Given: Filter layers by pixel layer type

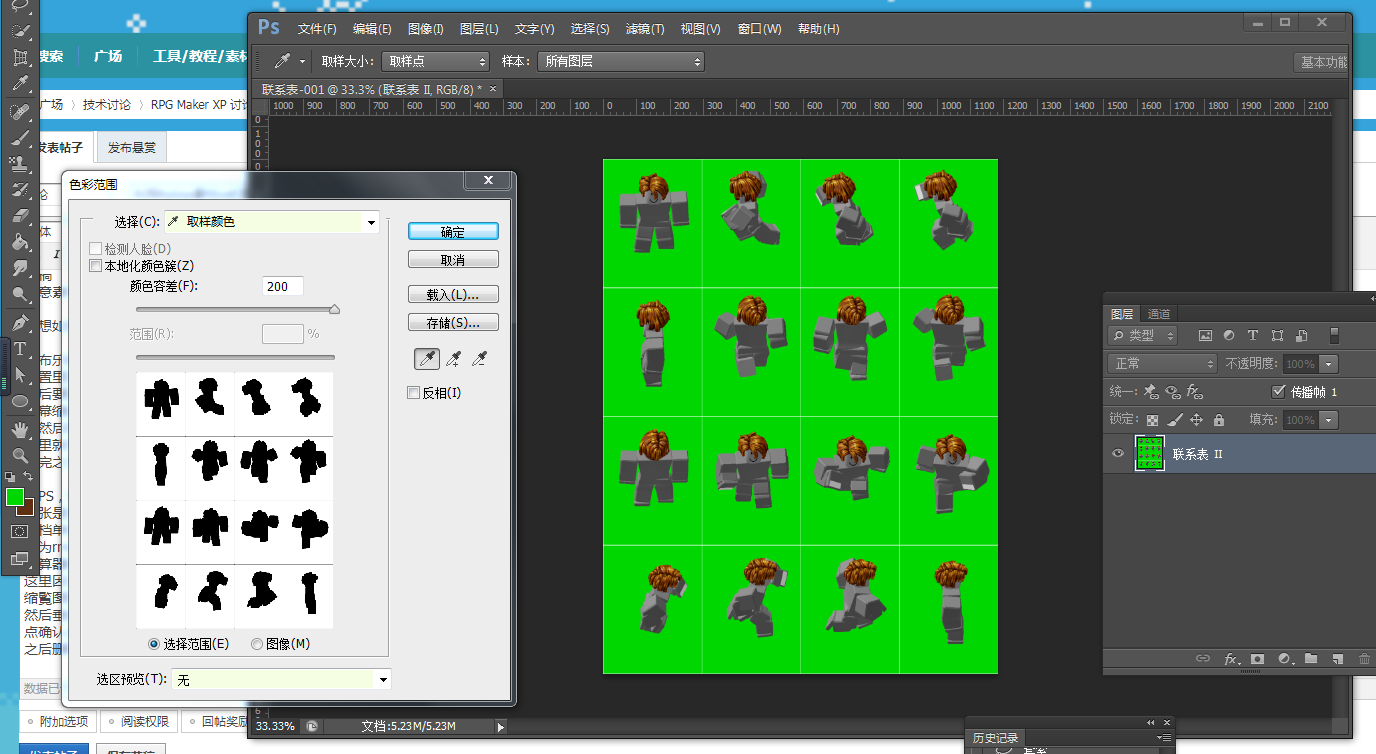Looking at the screenshot, I should [1205, 336].
